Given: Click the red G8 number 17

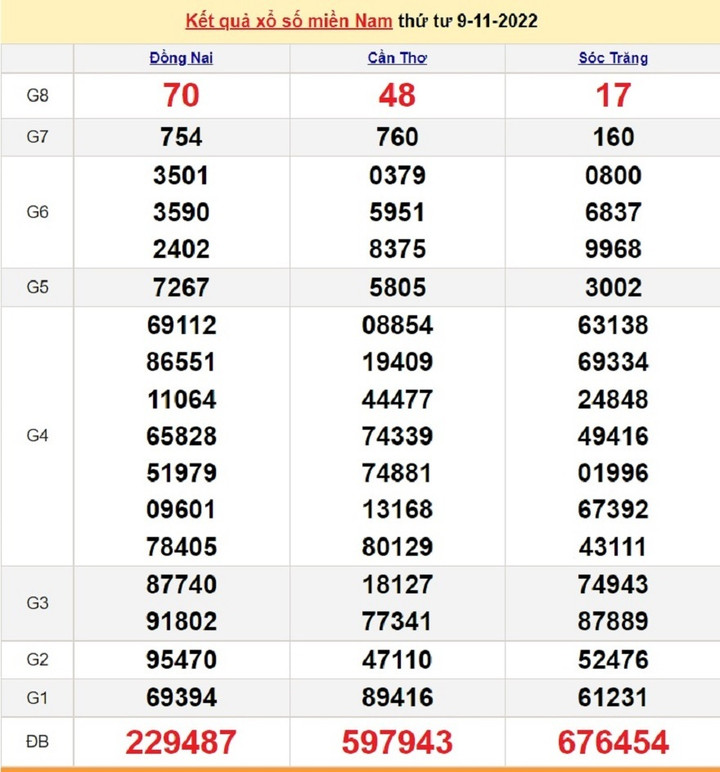Looking at the screenshot, I should [613, 95].
